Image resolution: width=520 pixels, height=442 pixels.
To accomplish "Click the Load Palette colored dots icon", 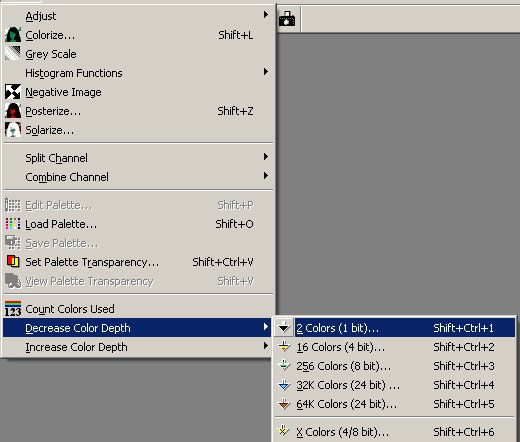I will [13, 224].
